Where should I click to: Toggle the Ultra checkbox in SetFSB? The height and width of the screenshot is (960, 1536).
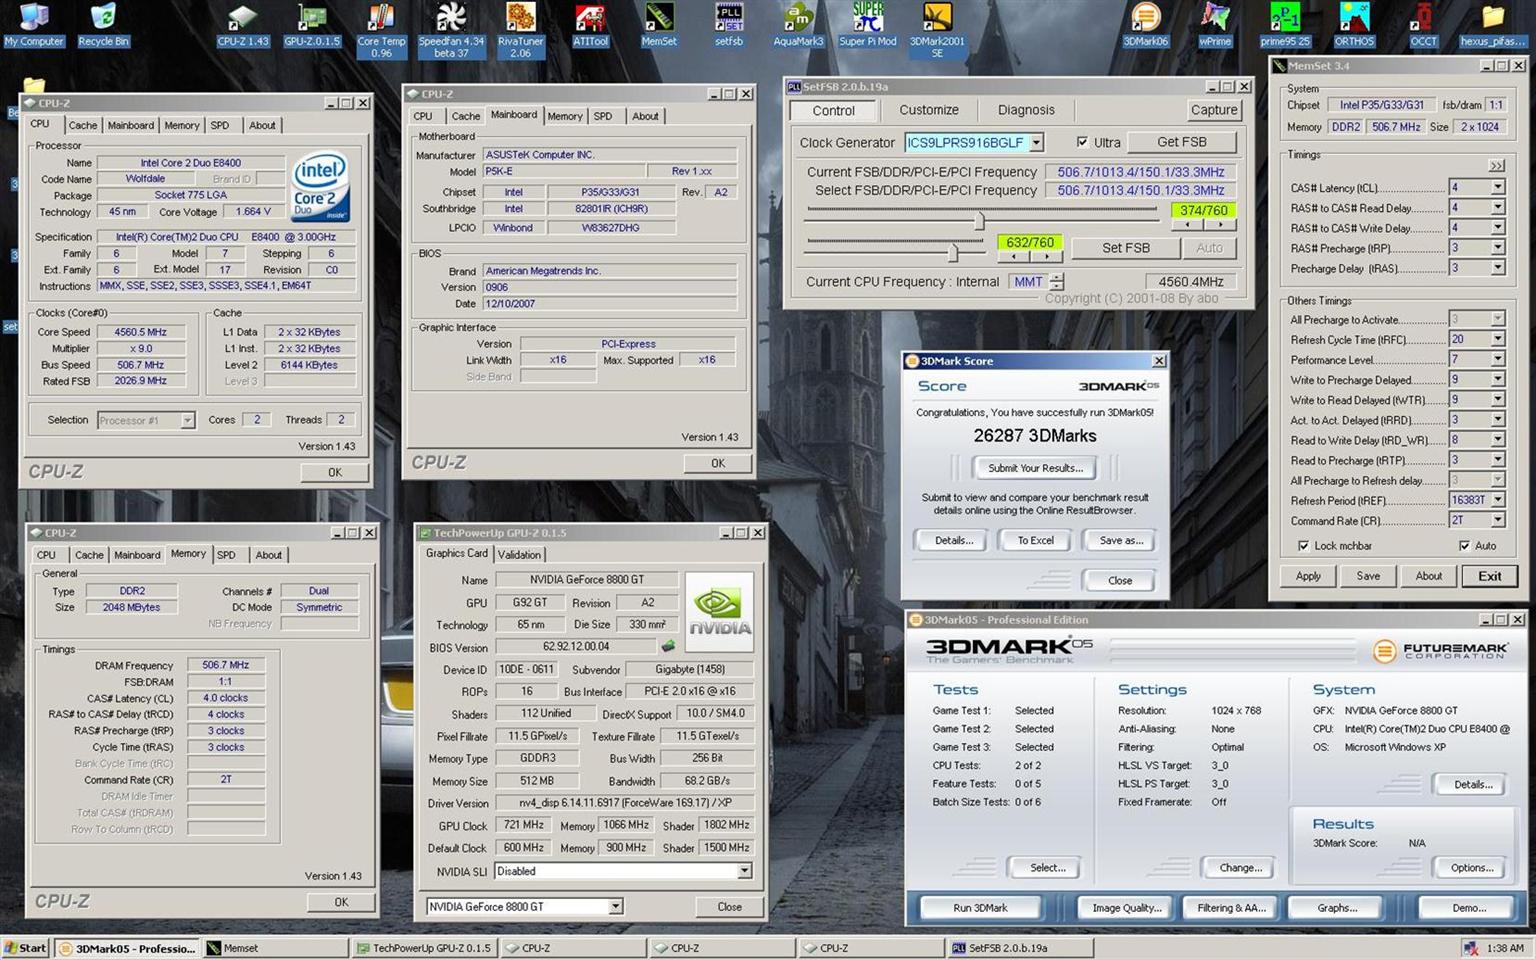tap(1082, 142)
